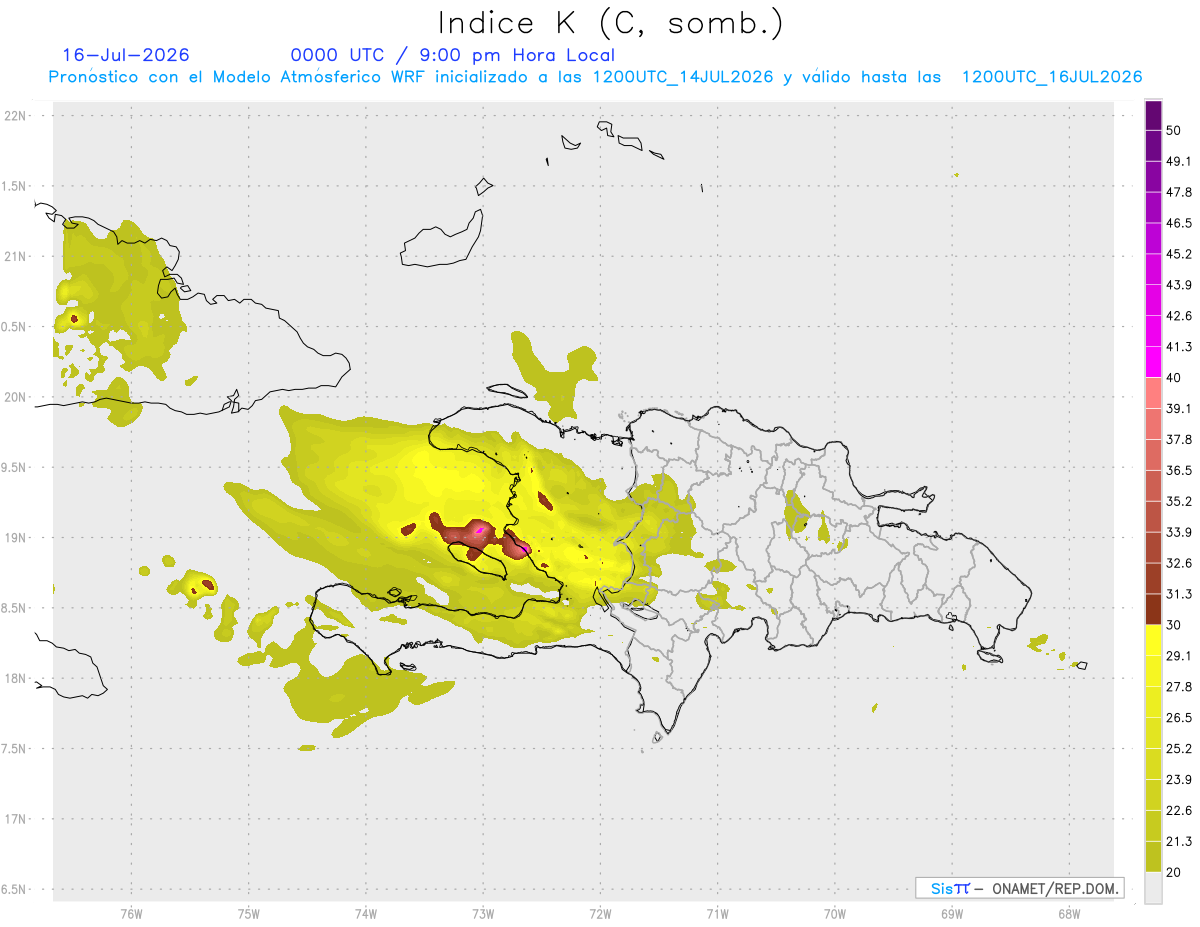Click the "69W" longitude label
1200x927 pixels.
point(951,913)
